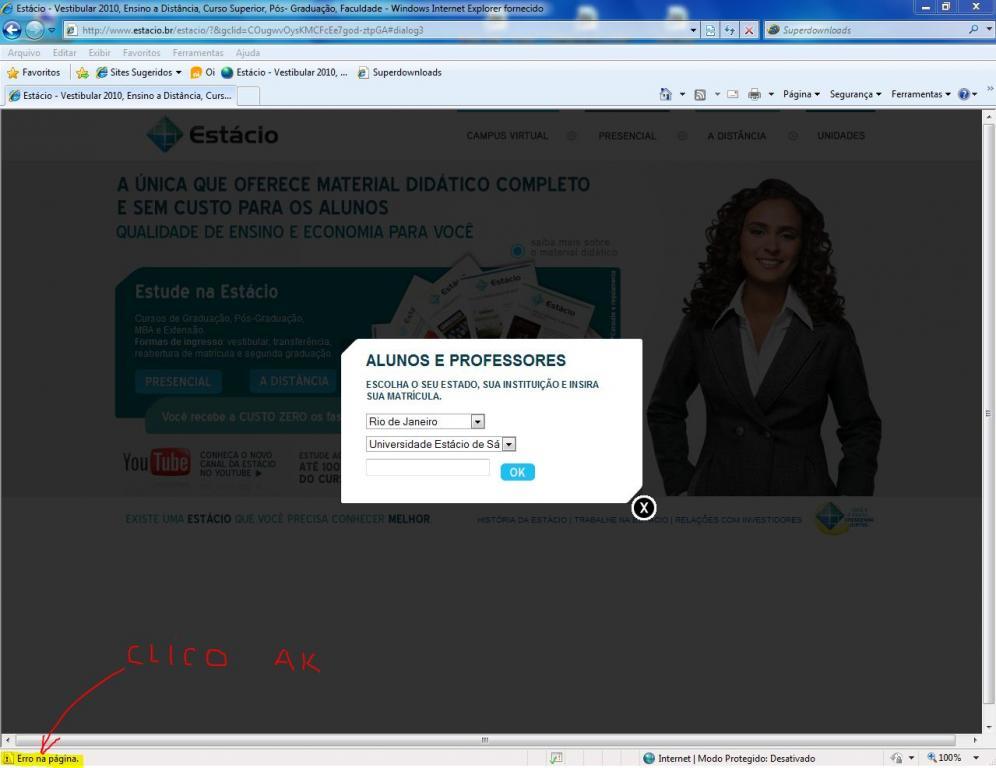Click the blue Help question mark icon
This screenshot has width=996, height=768.
click(x=964, y=94)
